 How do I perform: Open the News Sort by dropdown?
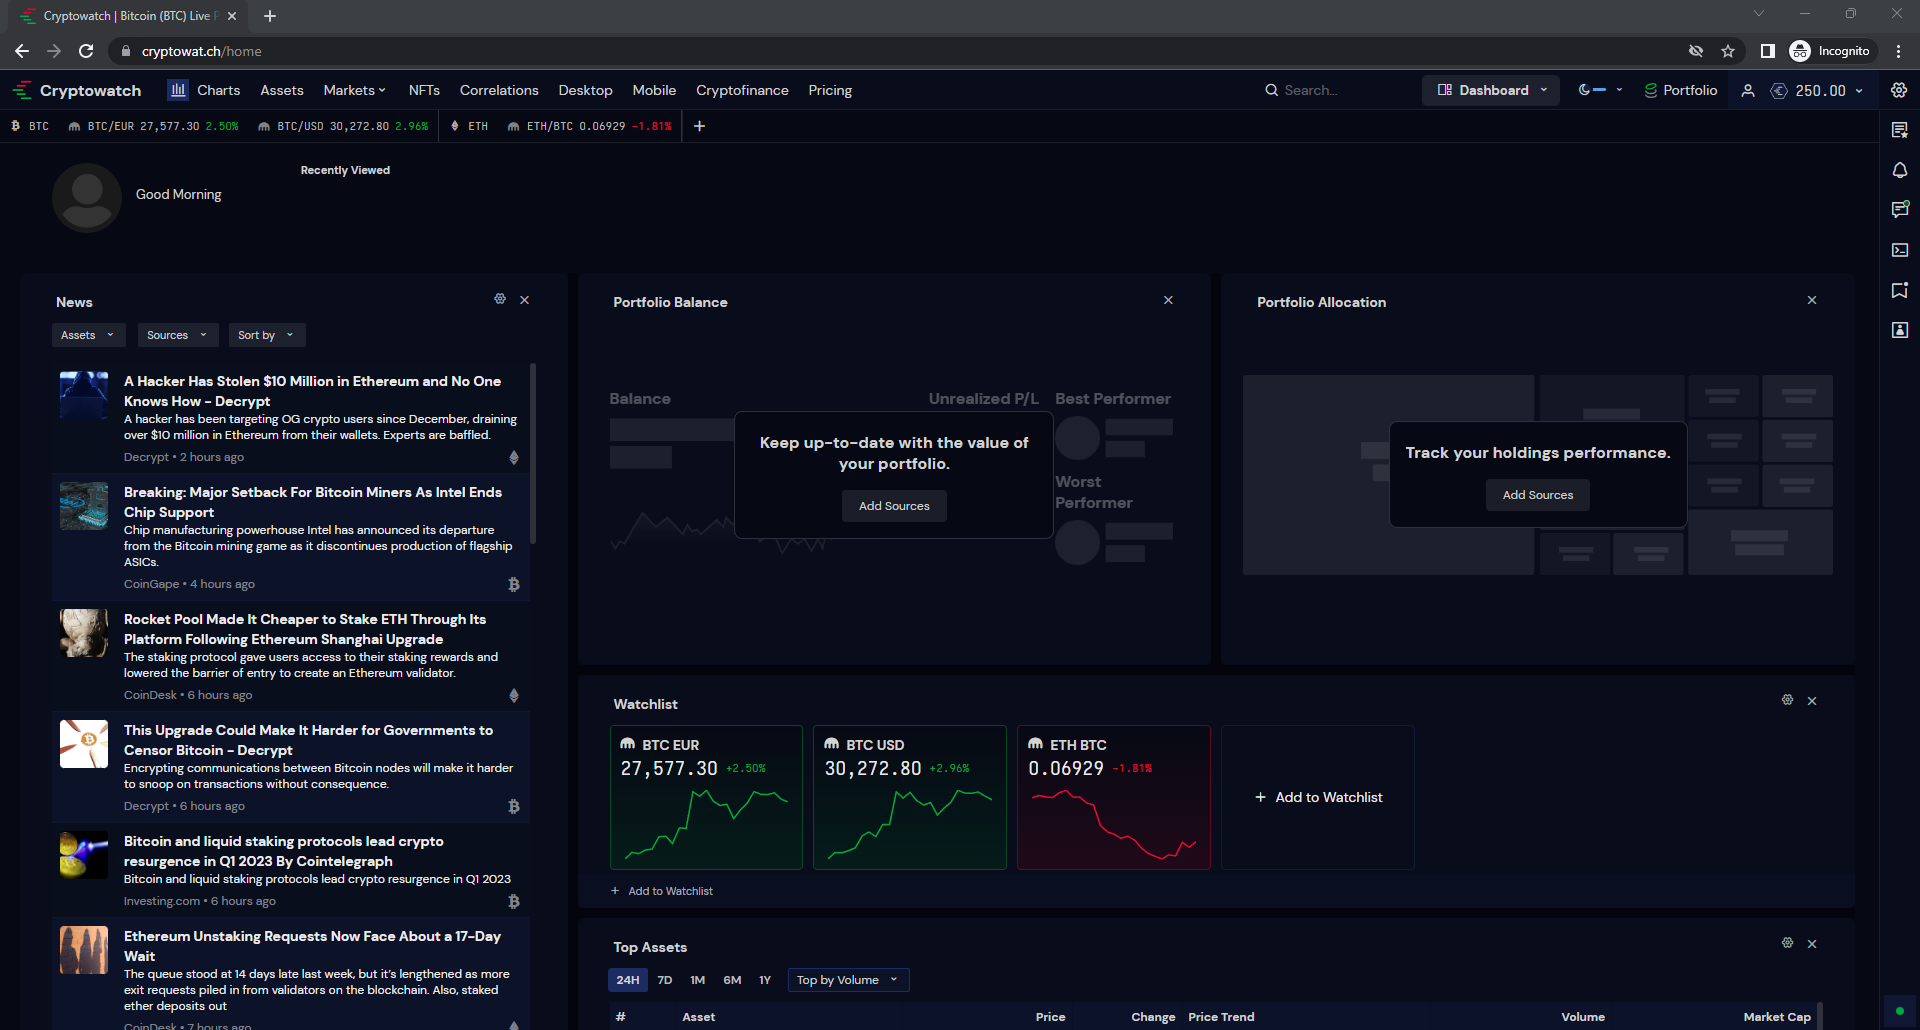coord(266,335)
